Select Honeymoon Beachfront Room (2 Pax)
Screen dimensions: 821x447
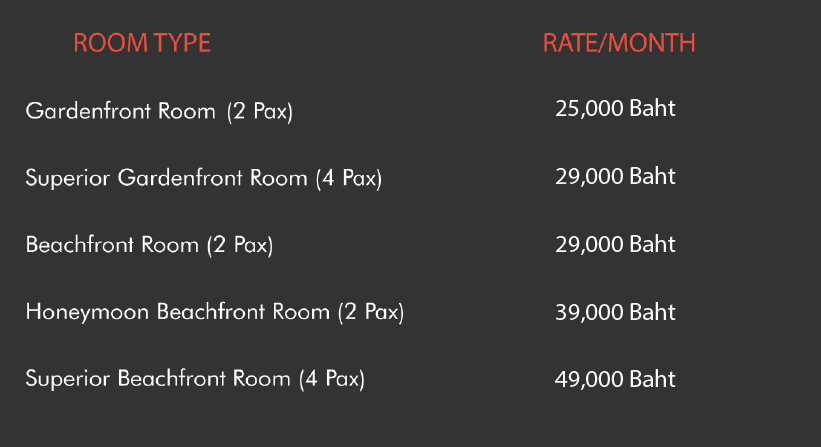215,312
